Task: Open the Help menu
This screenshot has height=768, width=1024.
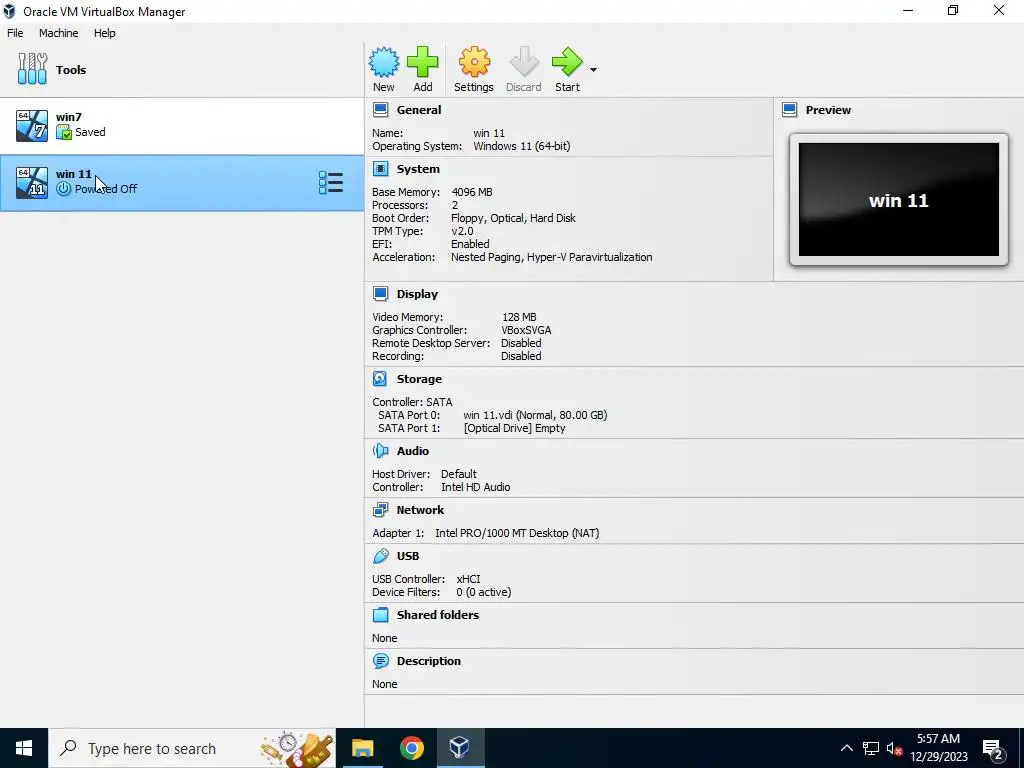Action: 104,33
